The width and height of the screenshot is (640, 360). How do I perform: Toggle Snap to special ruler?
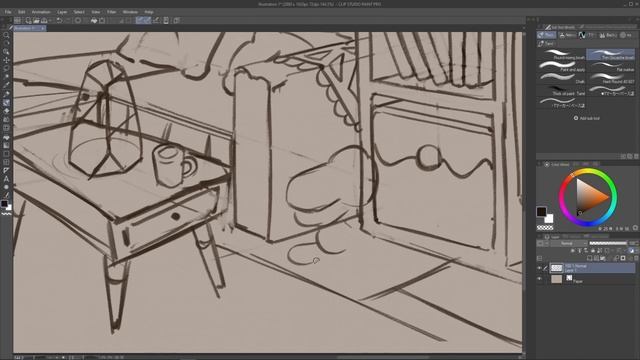pos(147,20)
